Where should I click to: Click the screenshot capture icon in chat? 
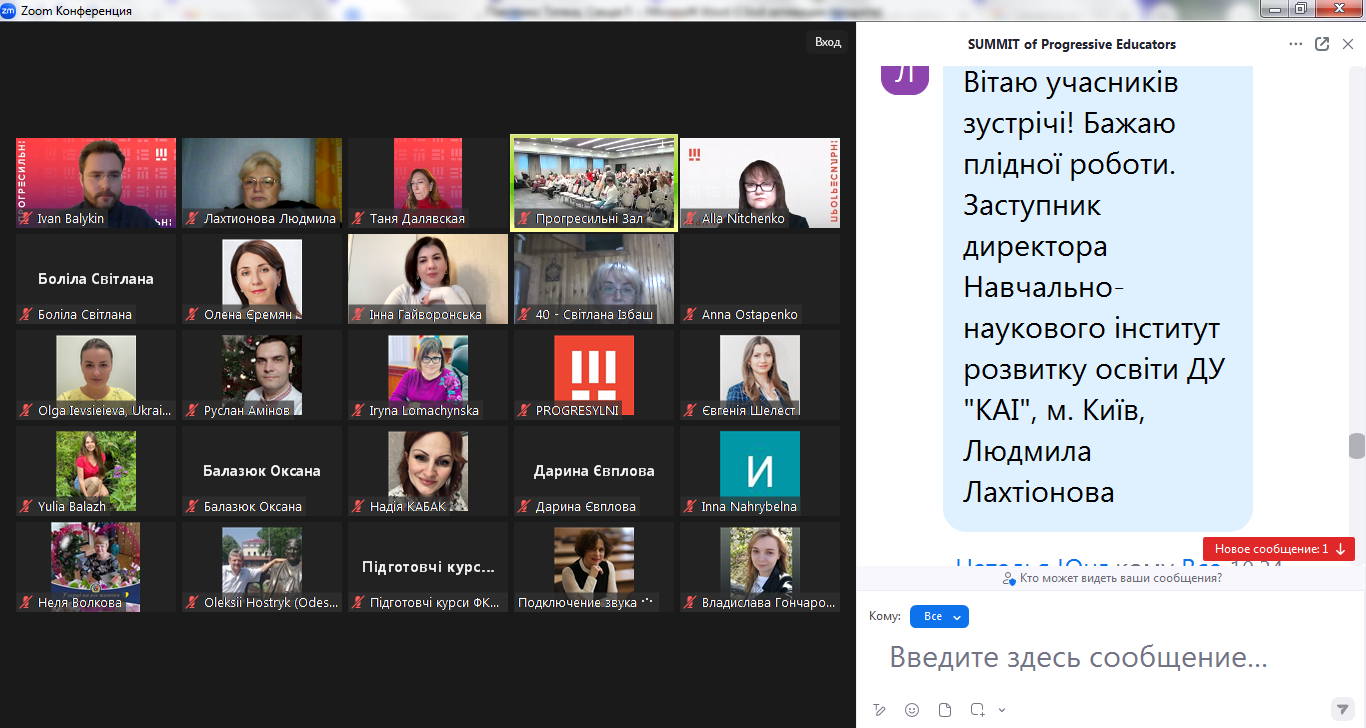pos(977,710)
